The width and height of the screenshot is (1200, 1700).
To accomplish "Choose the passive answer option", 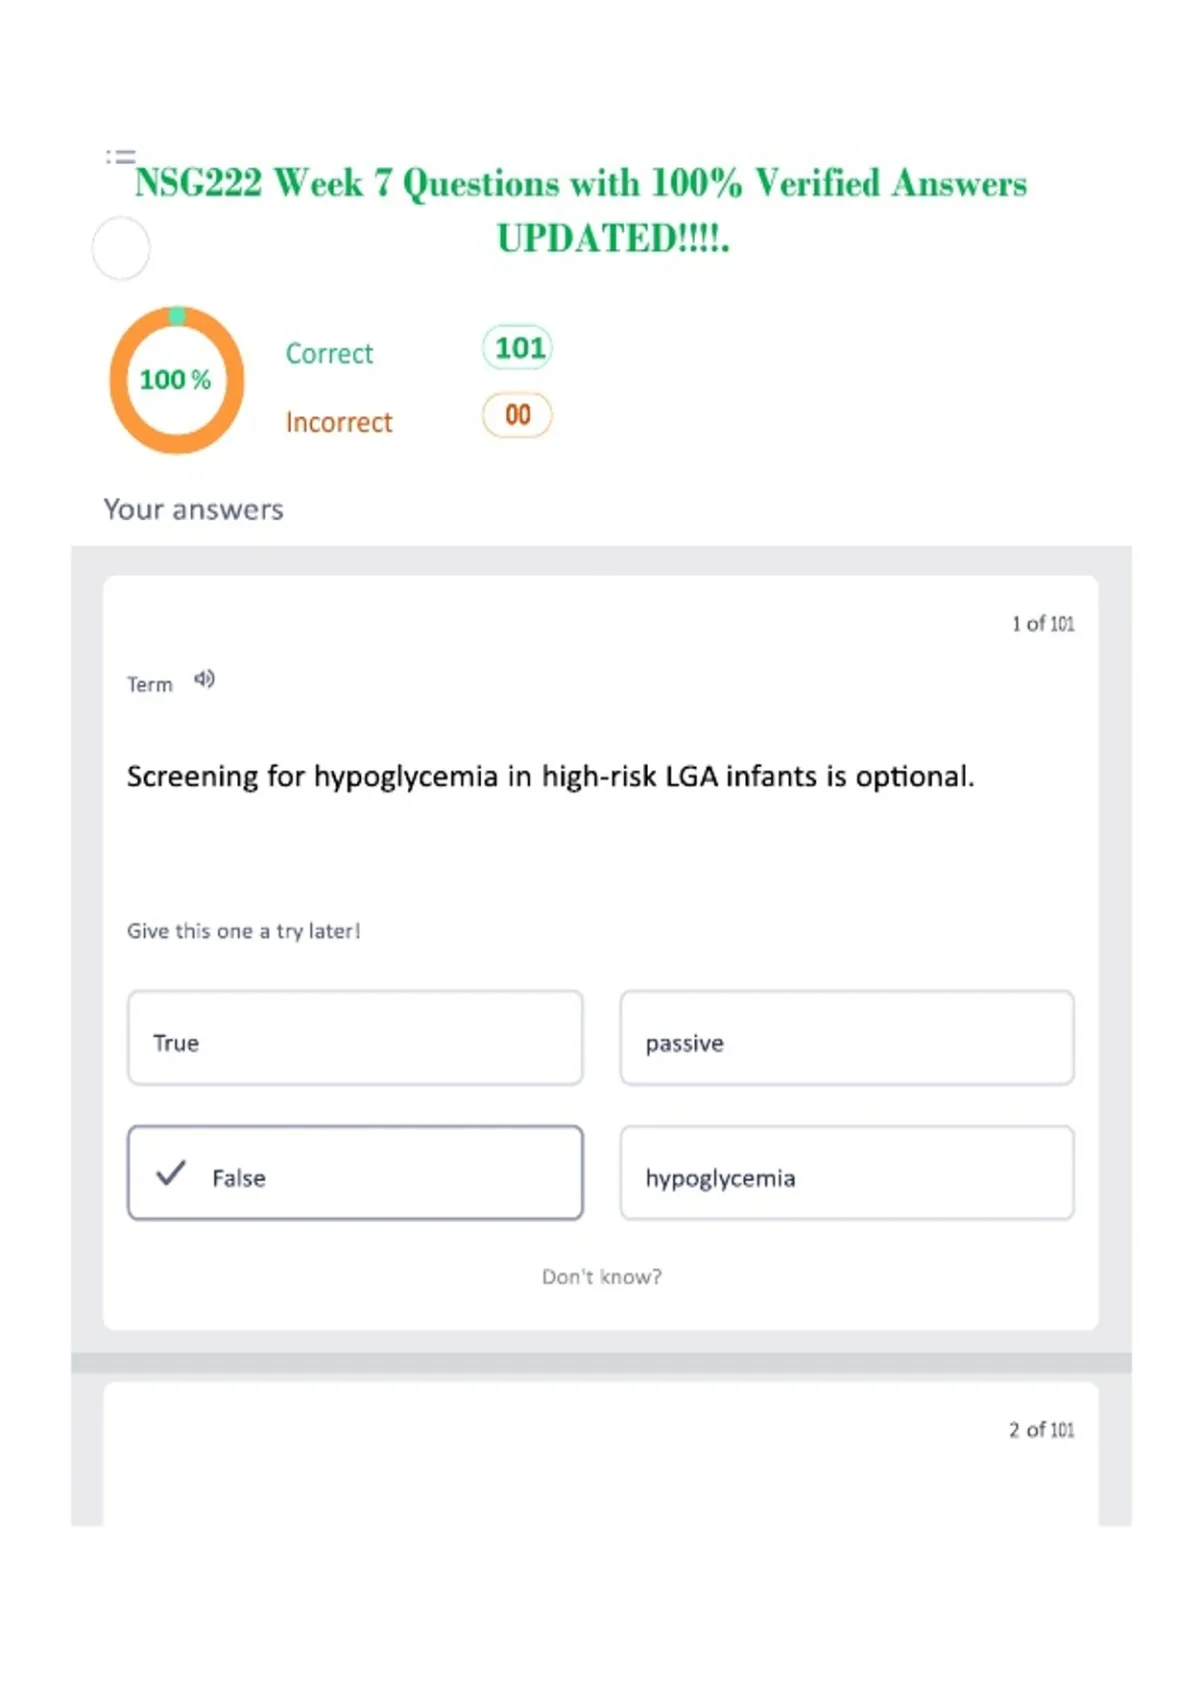I will click(x=847, y=1038).
